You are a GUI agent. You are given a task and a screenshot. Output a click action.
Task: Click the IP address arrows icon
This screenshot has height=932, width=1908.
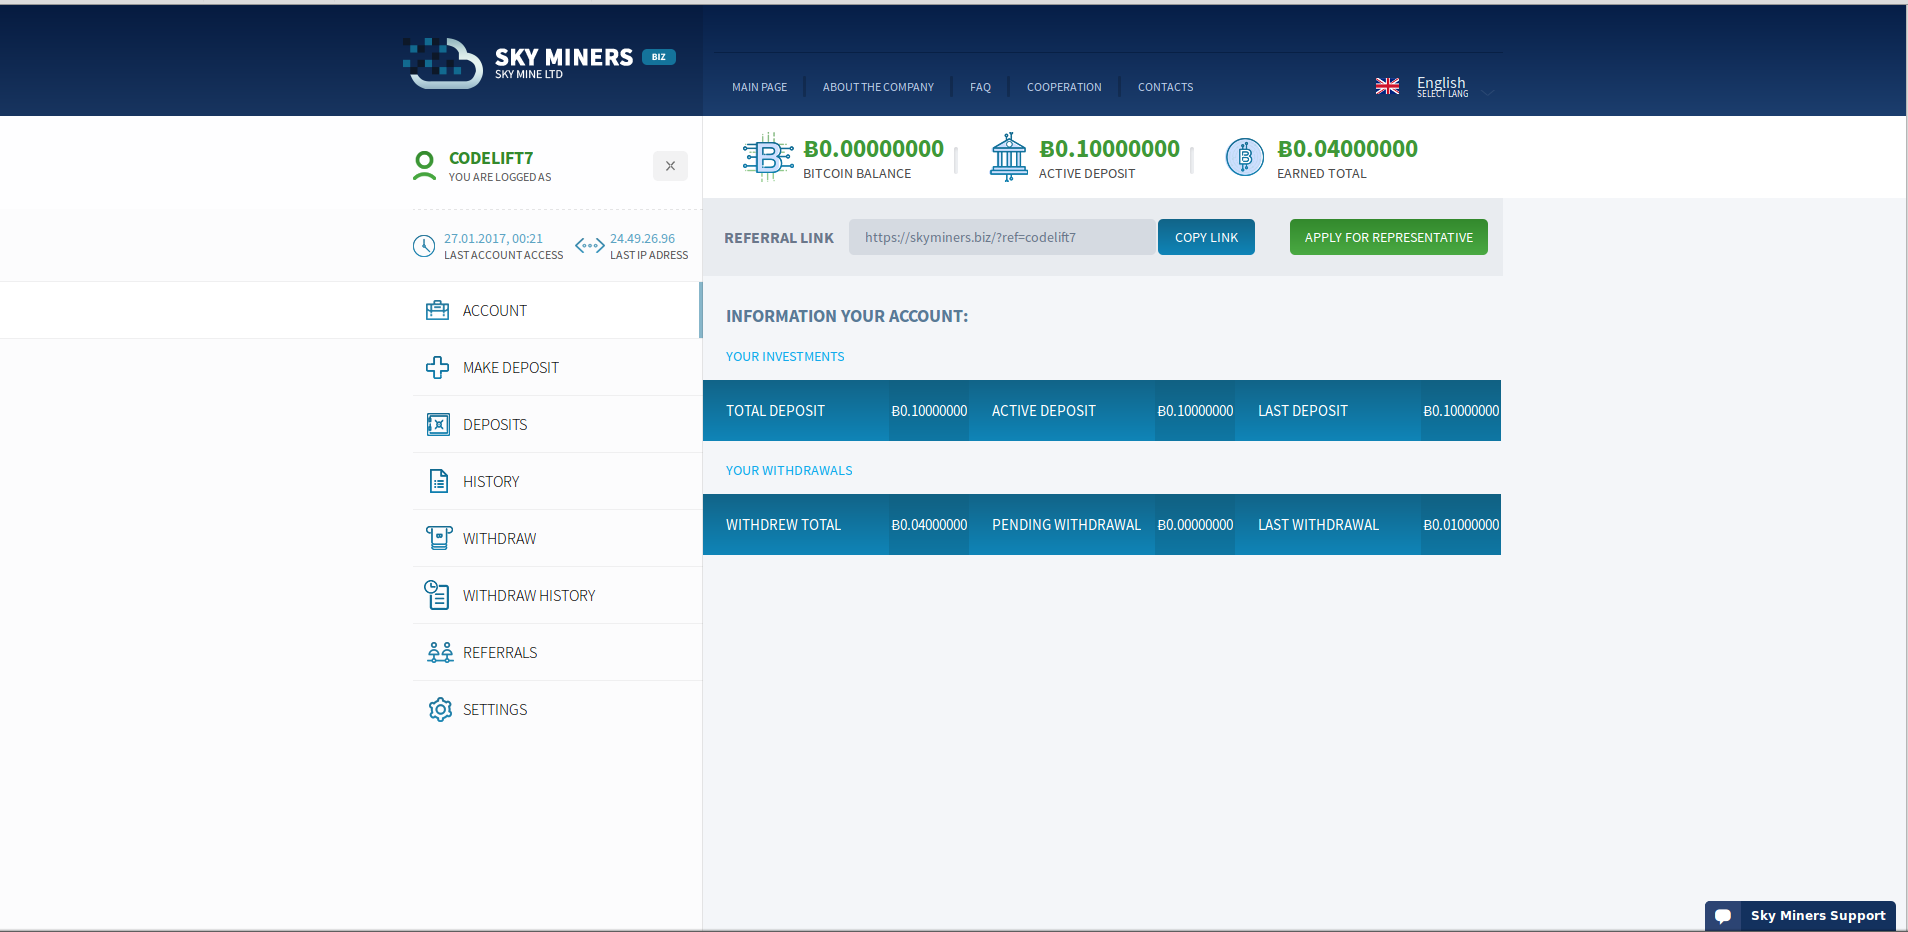pyautogui.click(x=590, y=245)
